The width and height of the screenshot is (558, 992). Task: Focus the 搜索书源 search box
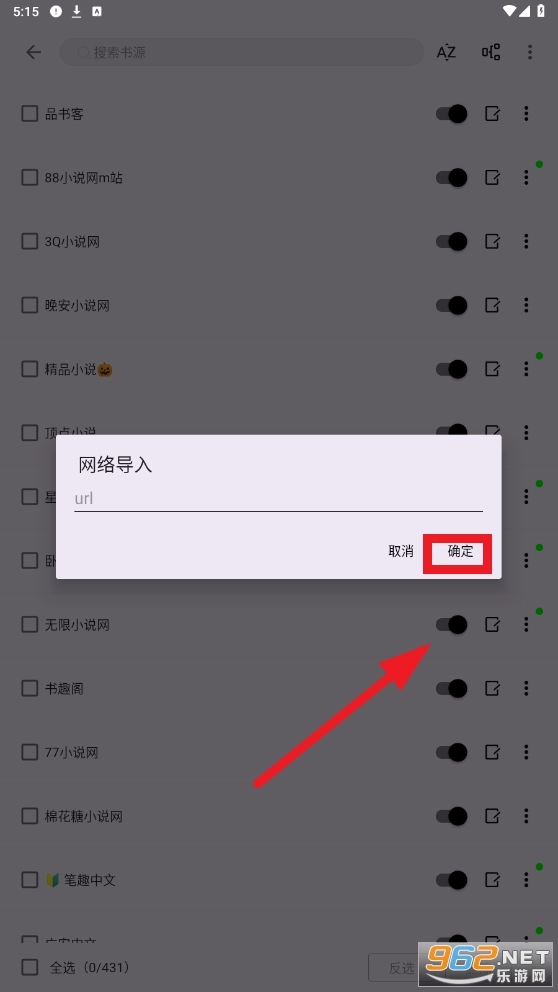[x=242, y=52]
